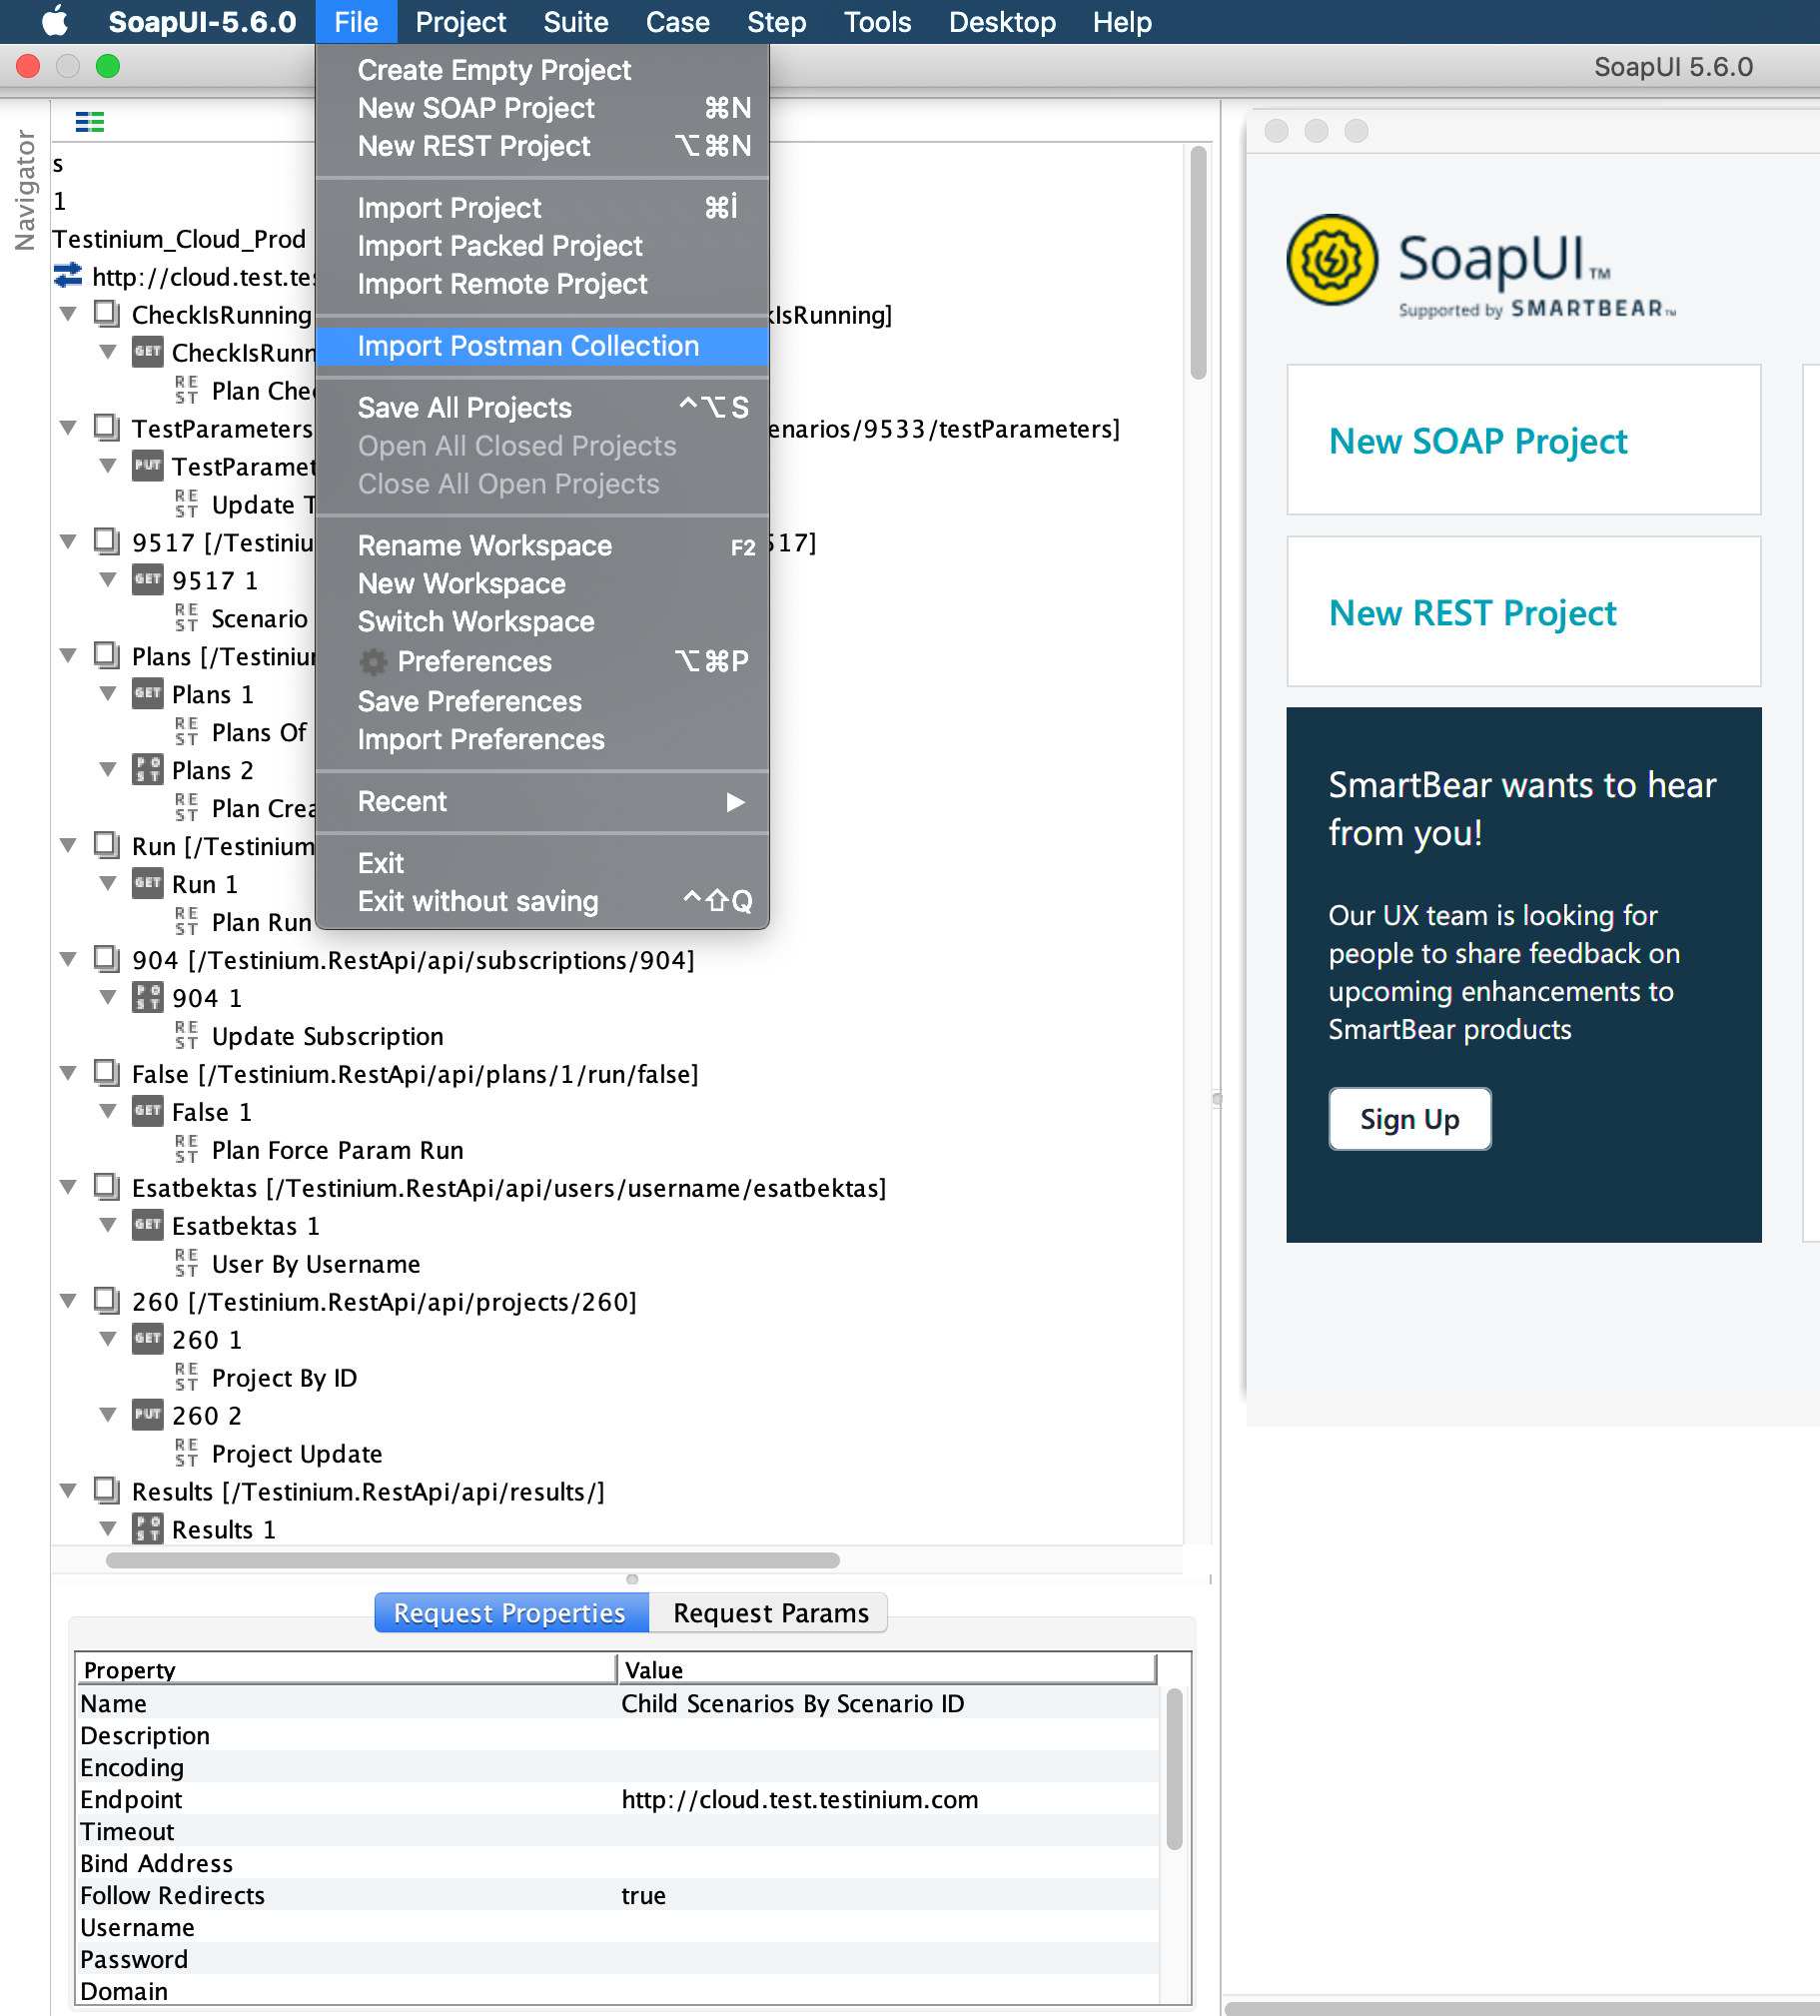Select Switch Workspace menu entry
Screen dimensions: 1820x2016
pos(542,622)
